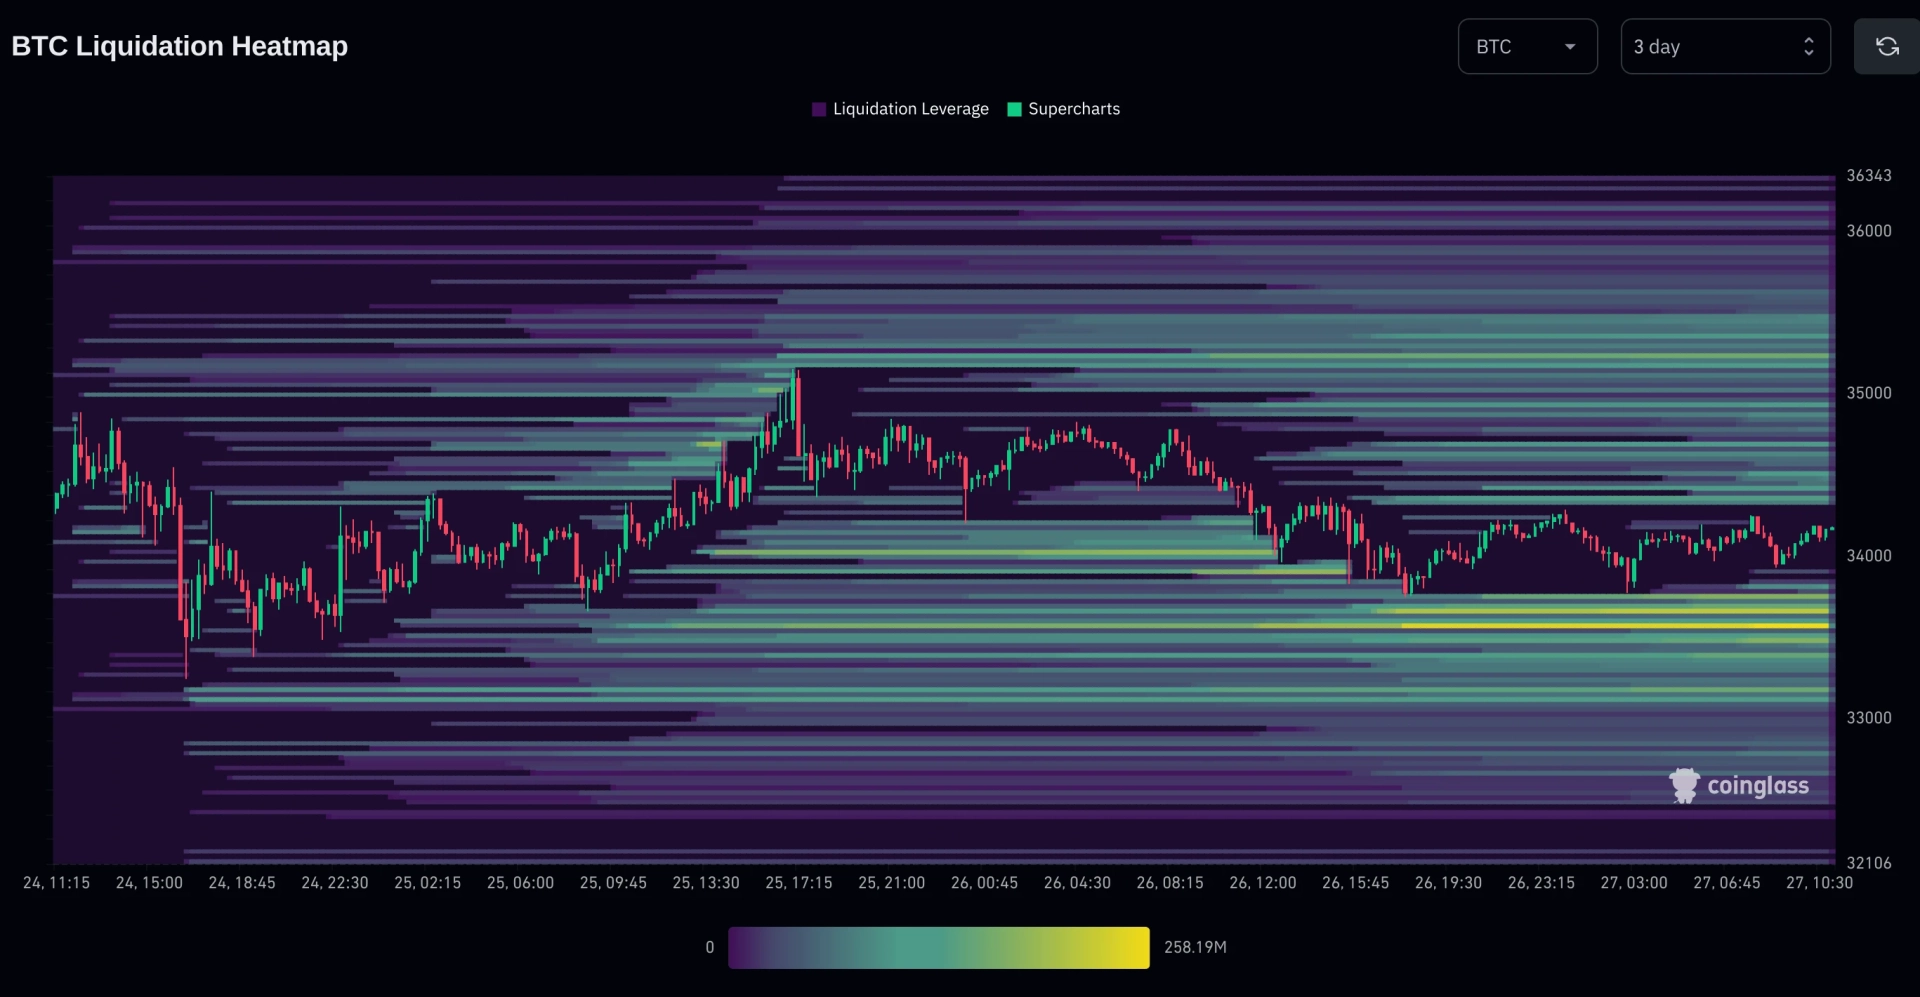Open the BTC coin dropdown
This screenshot has height=997, width=1920.
click(x=1527, y=46)
